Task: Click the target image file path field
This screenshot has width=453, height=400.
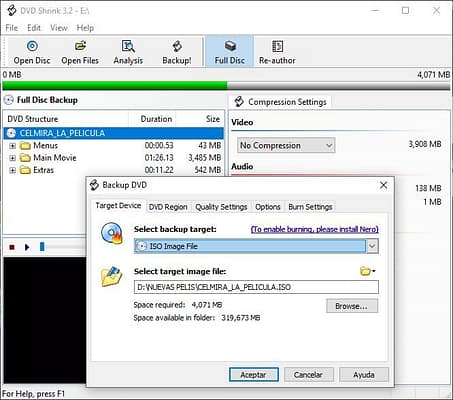Action: click(x=256, y=287)
